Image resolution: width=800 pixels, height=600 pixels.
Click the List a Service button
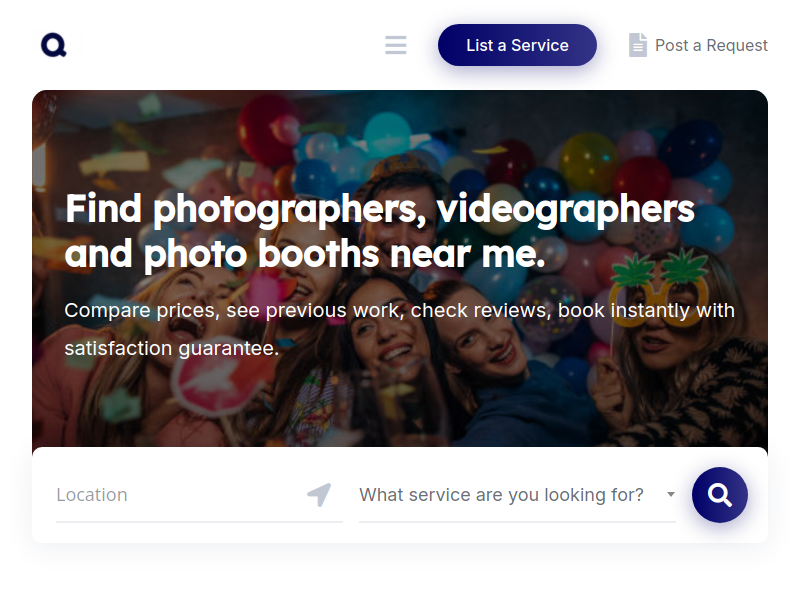517,45
